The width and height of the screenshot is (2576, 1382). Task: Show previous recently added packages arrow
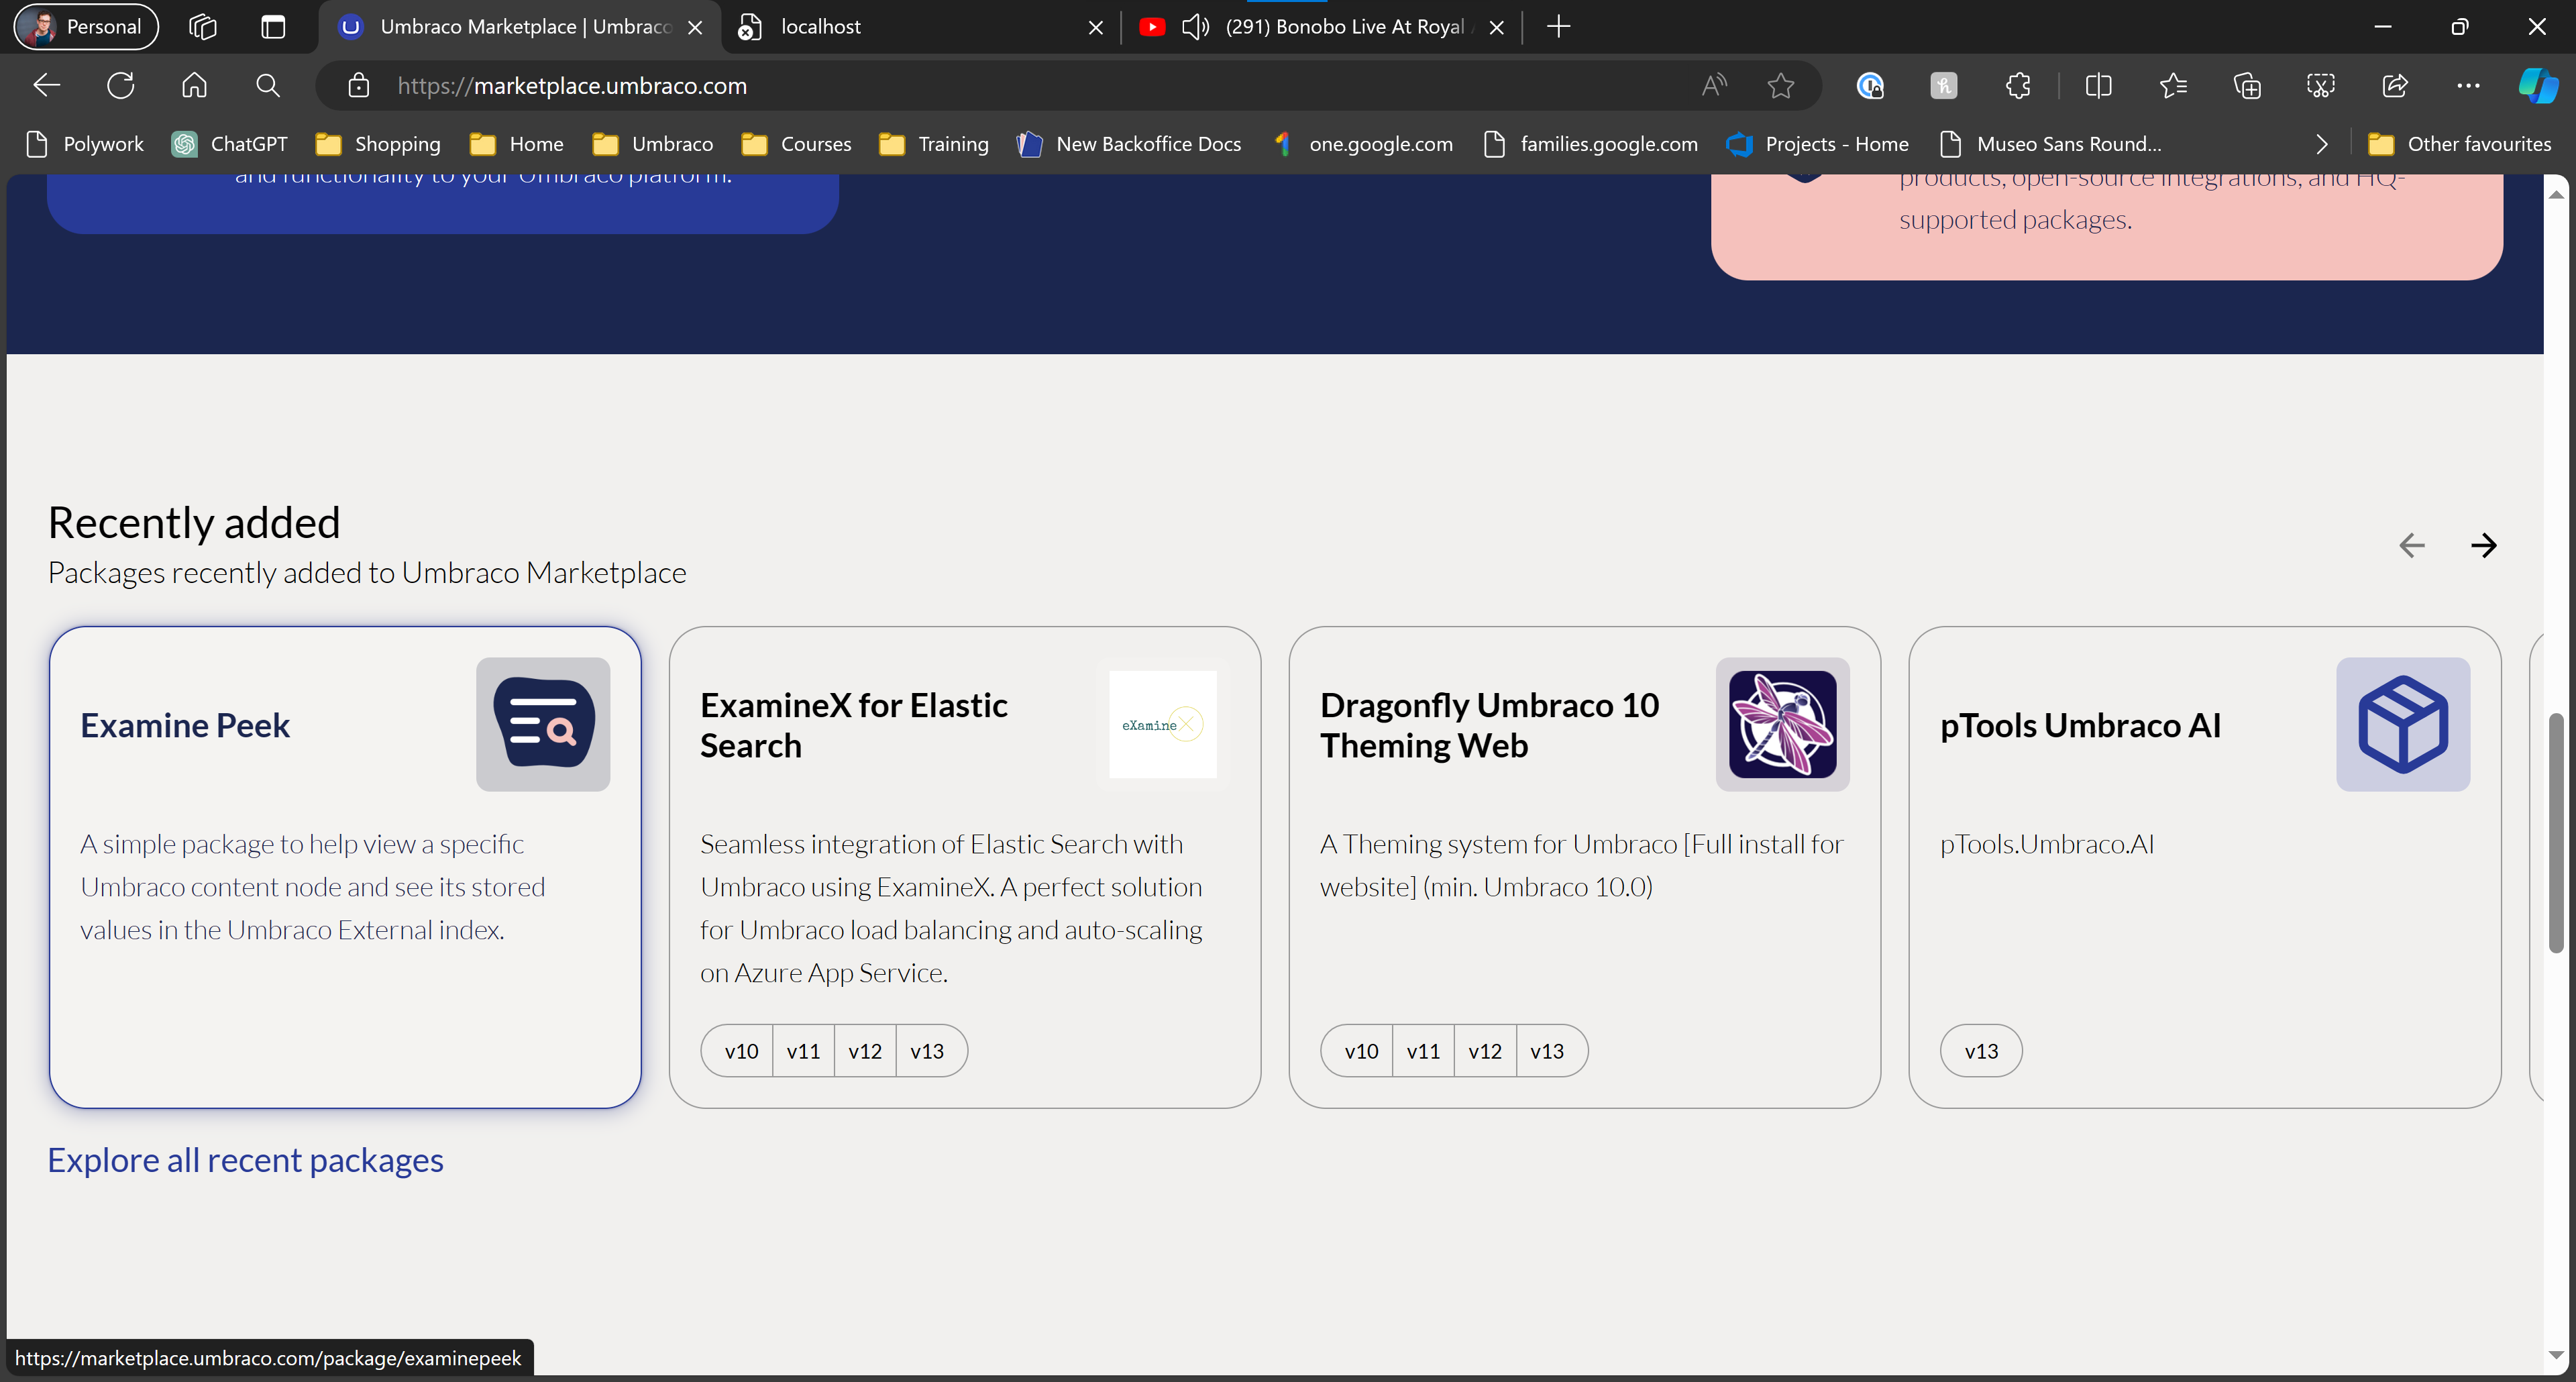click(2412, 545)
